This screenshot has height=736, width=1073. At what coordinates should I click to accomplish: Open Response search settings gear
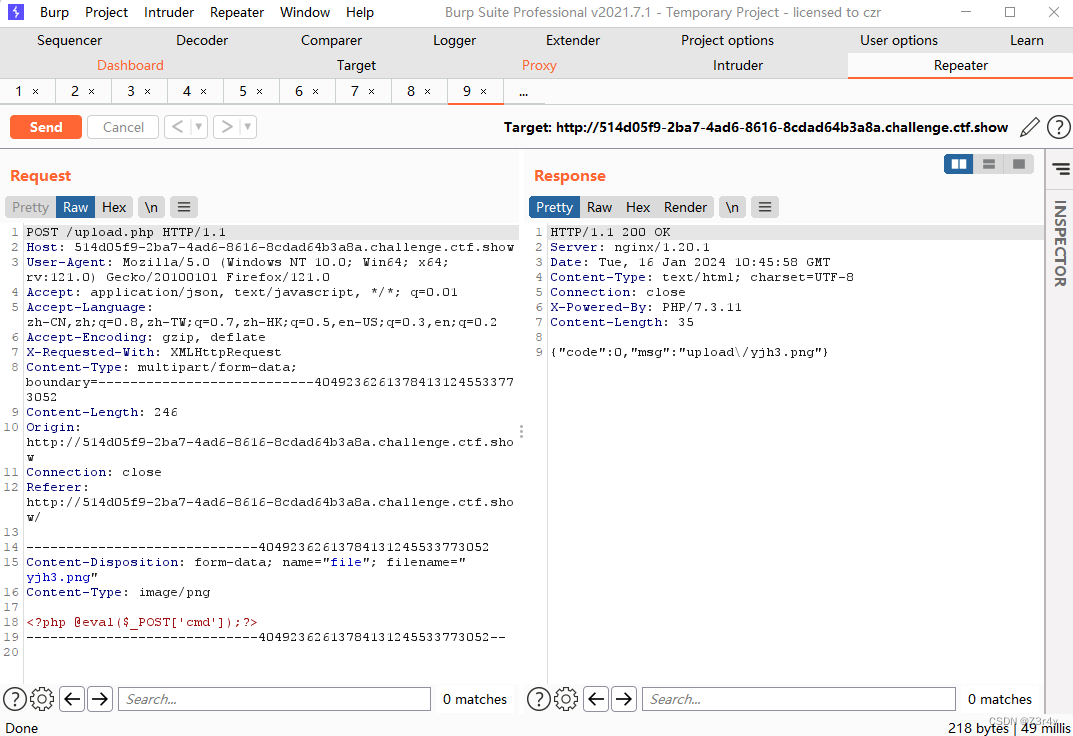(566, 699)
